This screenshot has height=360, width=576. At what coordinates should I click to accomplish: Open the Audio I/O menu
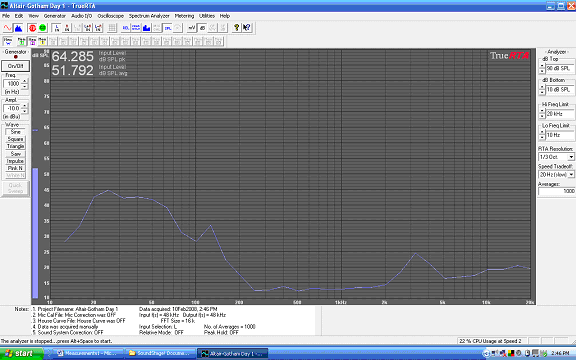click(82, 16)
